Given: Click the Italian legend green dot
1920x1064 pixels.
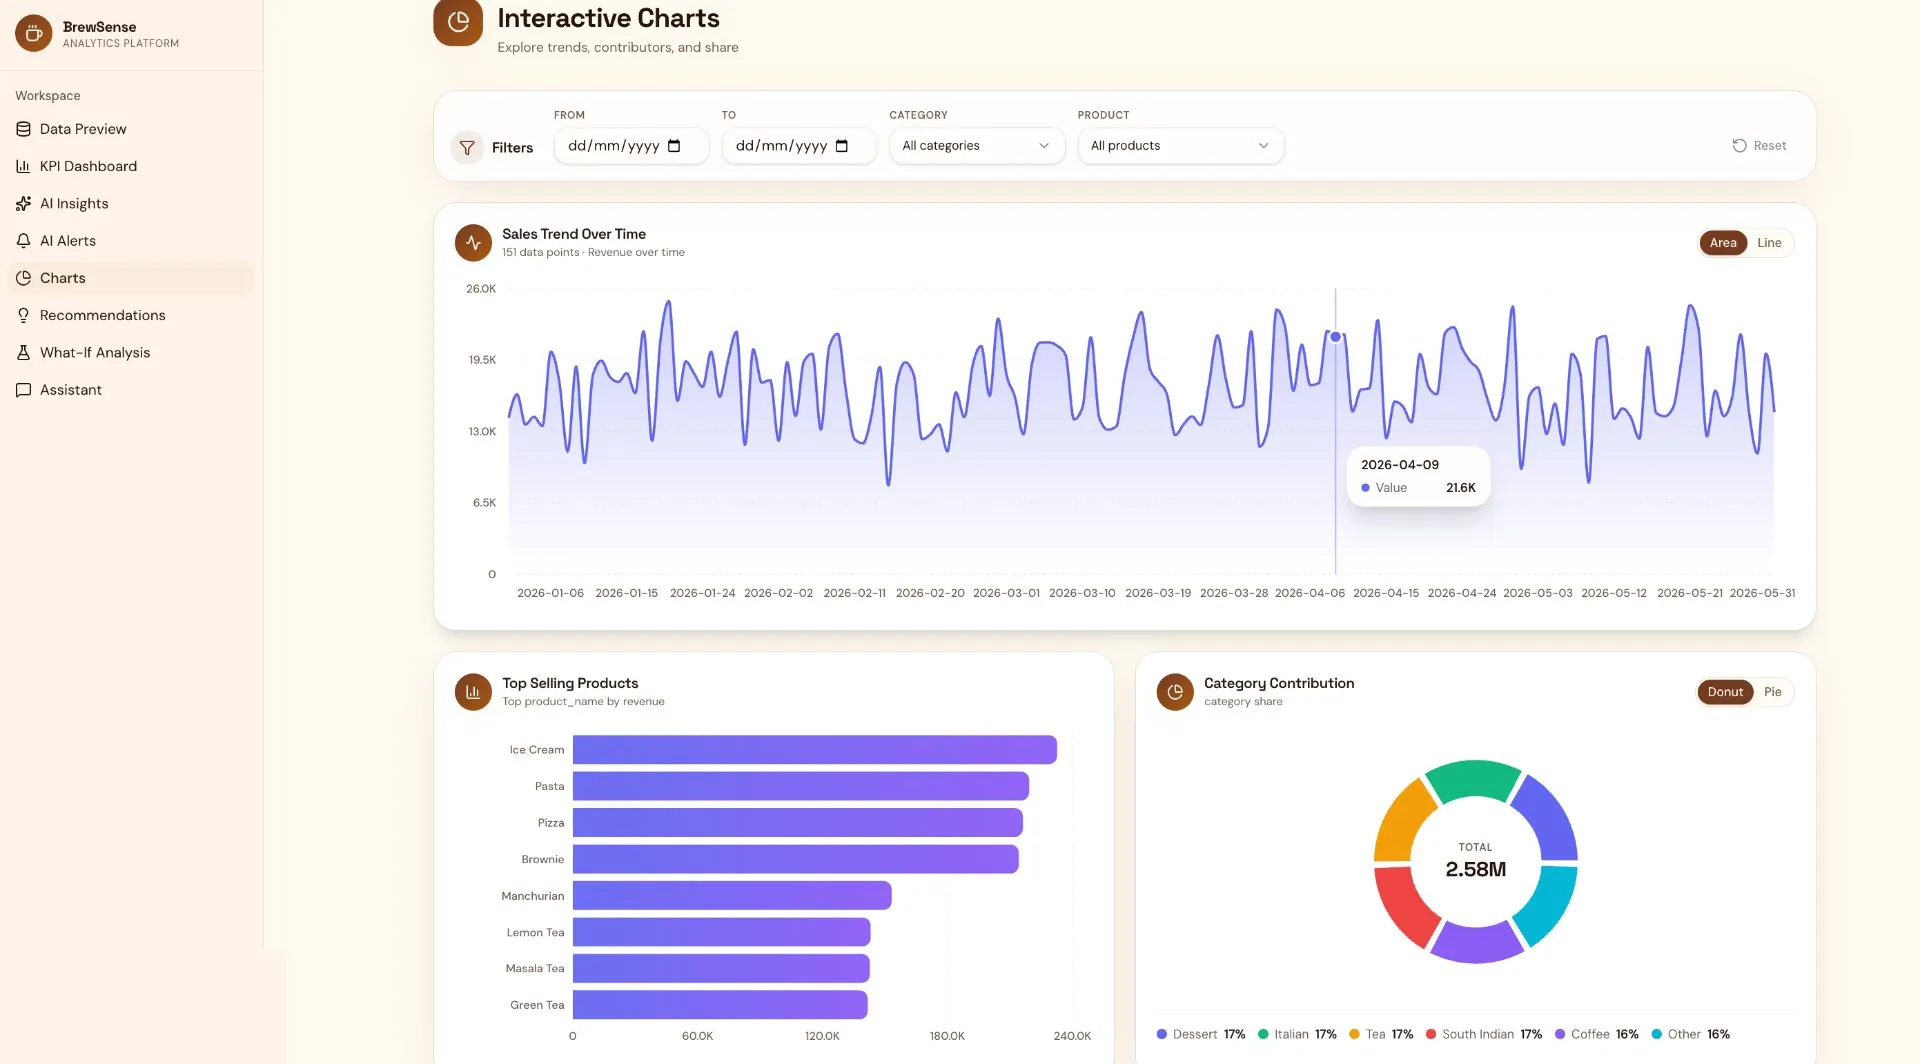Looking at the screenshot, I should click(1263, 1034).
